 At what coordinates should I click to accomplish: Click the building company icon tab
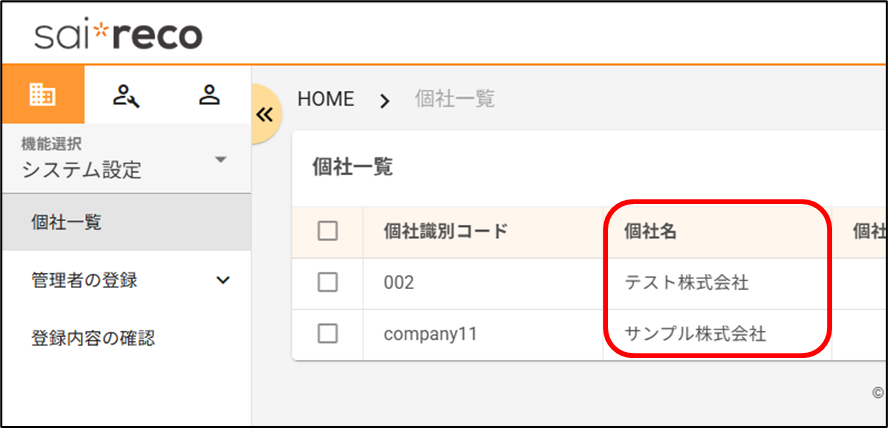(x=42, y=95)
